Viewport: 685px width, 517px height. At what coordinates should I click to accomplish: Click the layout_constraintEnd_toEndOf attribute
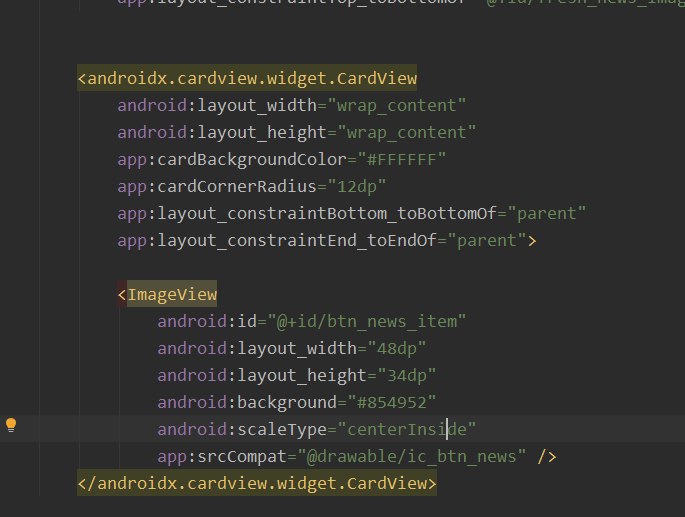(x=277, y=241)
